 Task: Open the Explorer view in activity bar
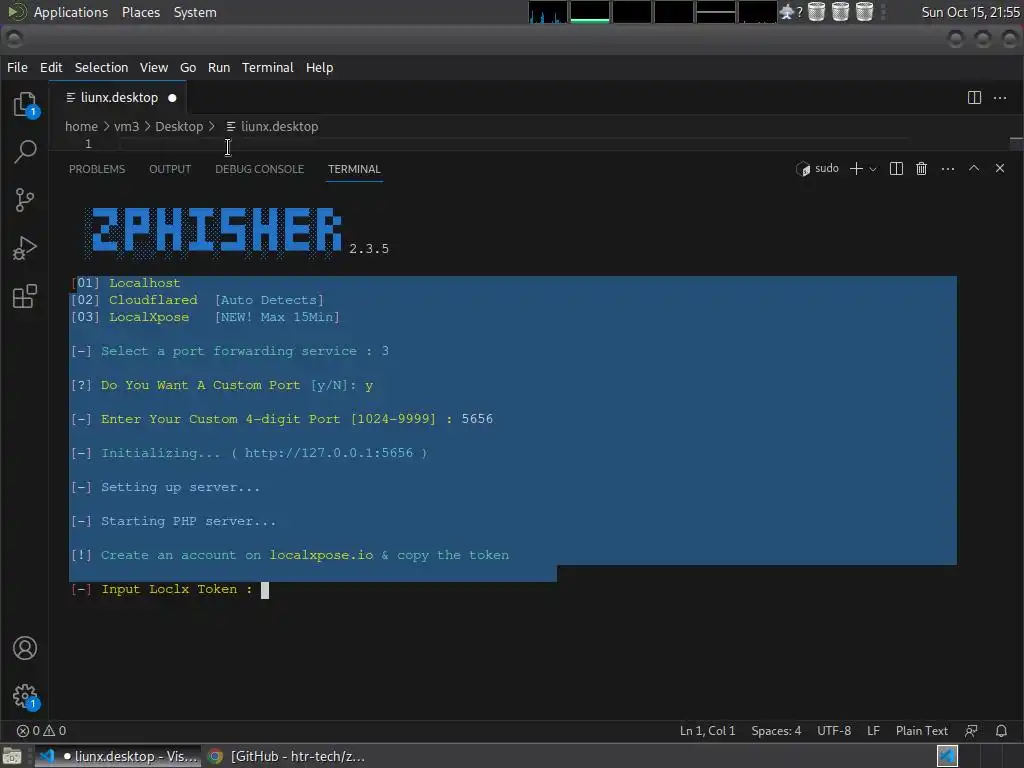tap(25, 104)
